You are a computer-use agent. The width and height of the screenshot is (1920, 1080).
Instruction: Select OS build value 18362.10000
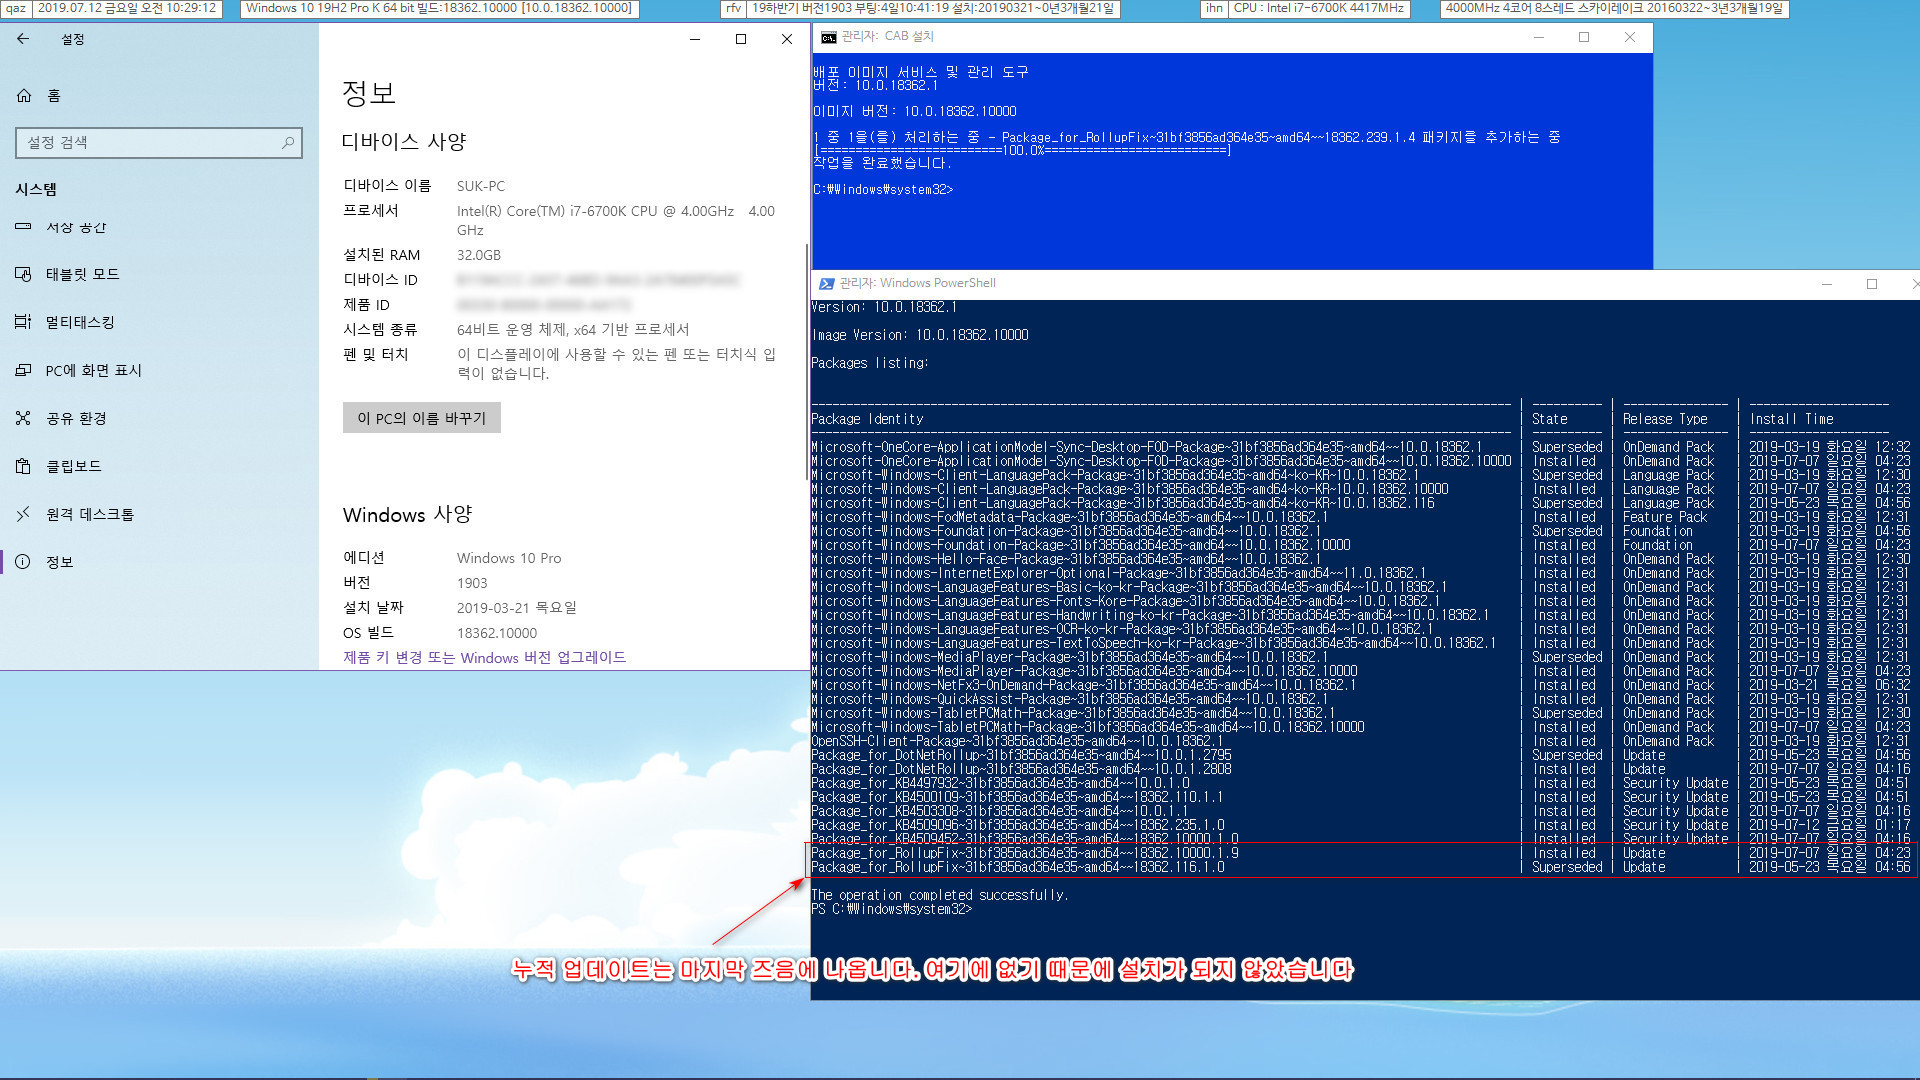497,633
